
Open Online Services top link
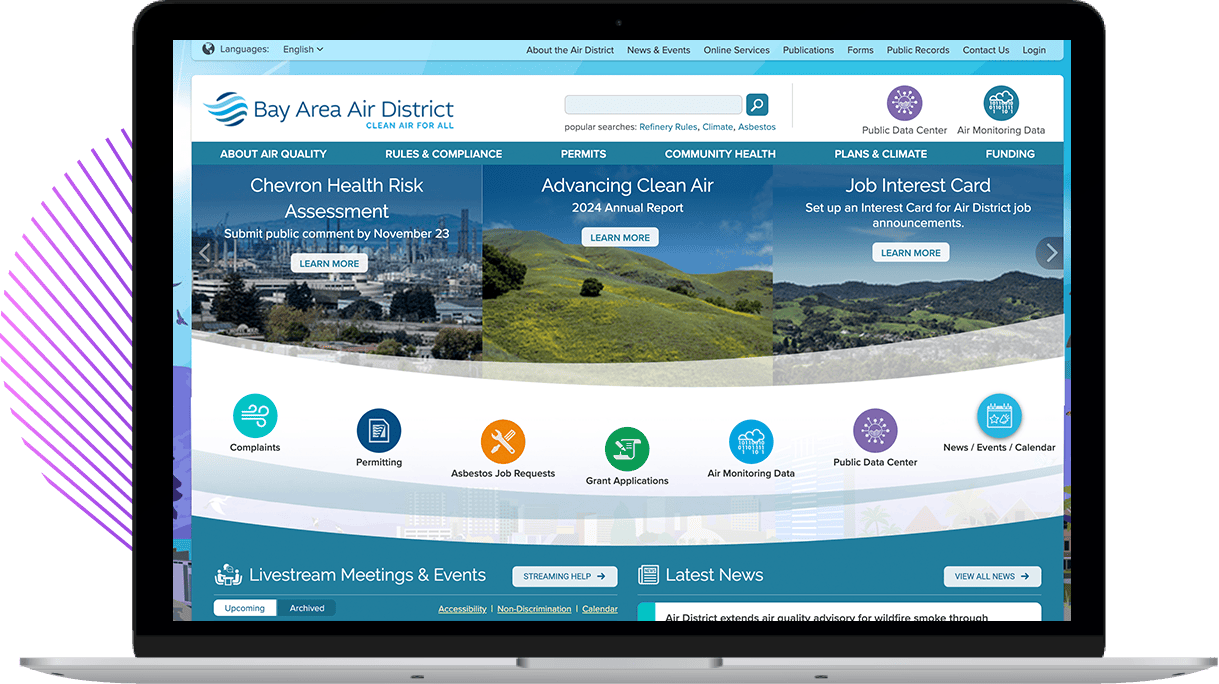tap(736, 50)
